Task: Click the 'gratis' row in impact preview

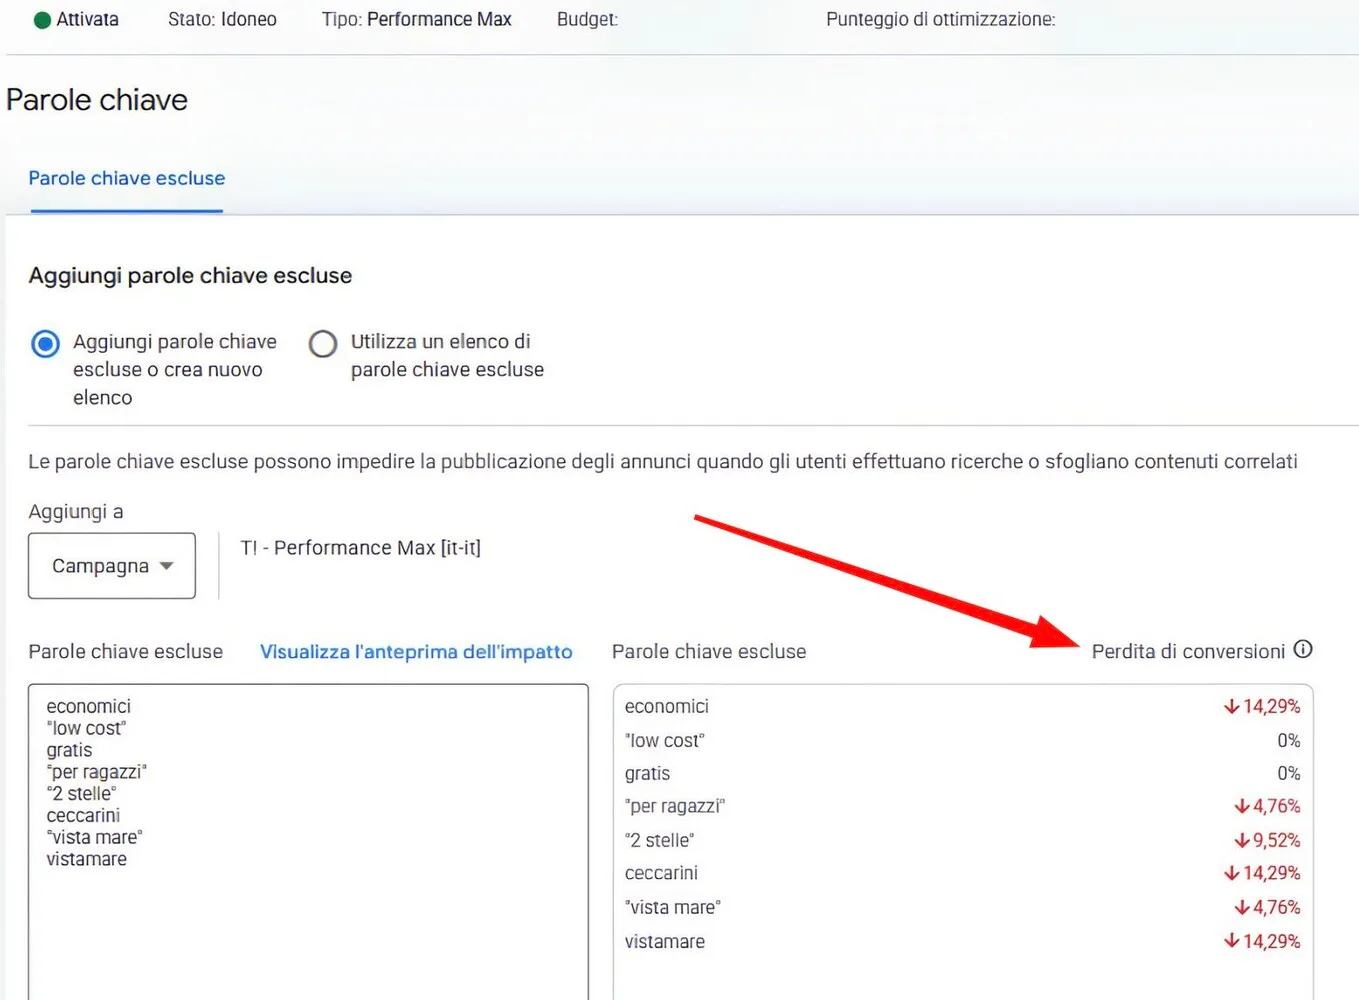Action: pyautogui.click(x=962, y=773)
